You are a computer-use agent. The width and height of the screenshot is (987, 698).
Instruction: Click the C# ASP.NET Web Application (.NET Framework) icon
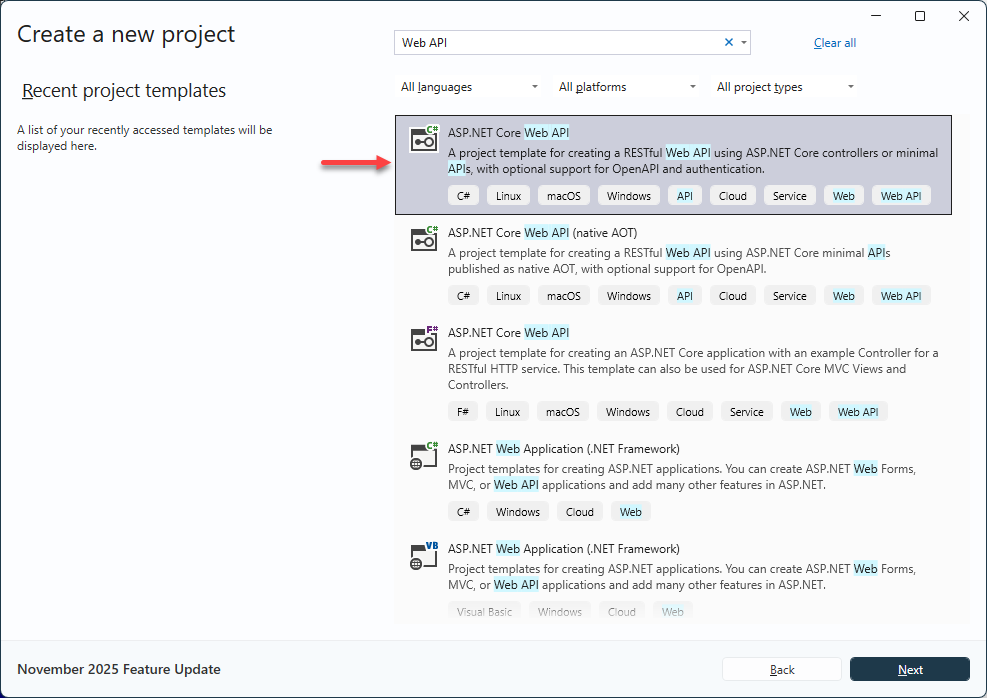424,455
